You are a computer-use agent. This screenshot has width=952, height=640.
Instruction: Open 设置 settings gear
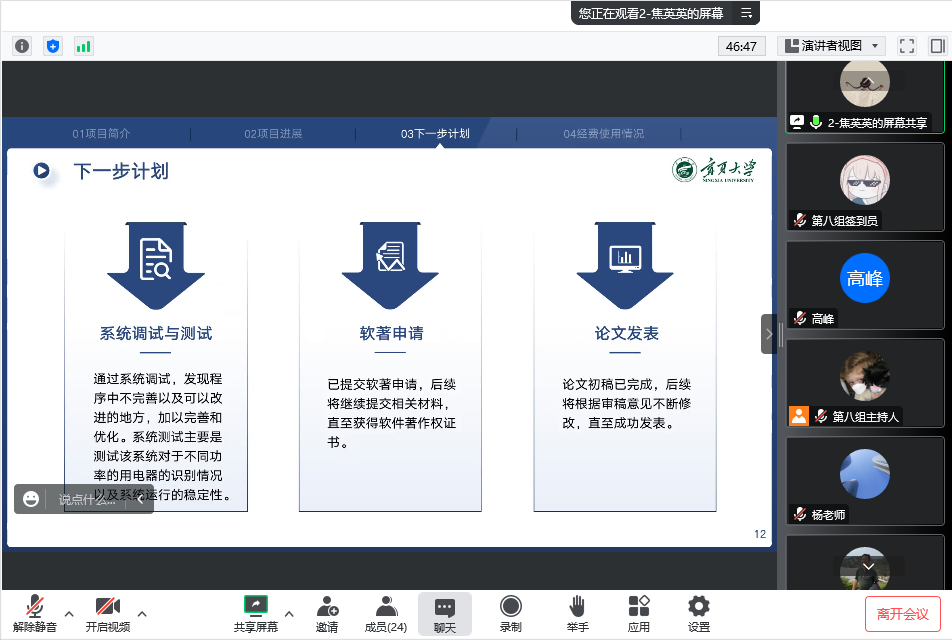pyautogui.click(x=699, y=614)
